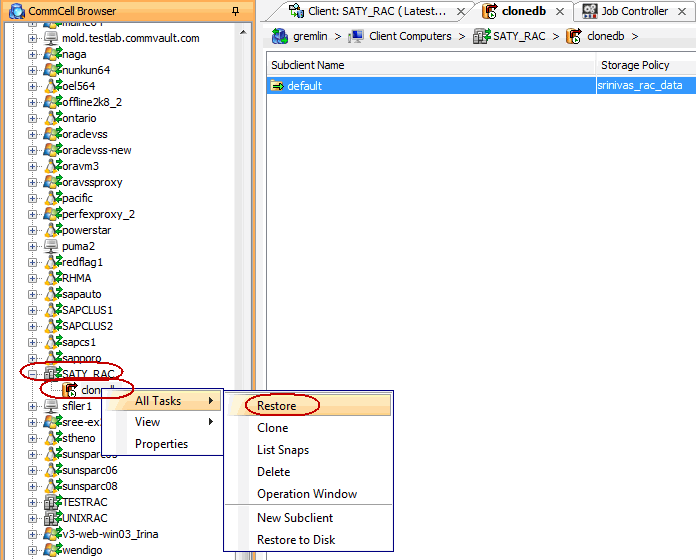
Task: Click the clonedb instance icon in tree
Action: (70, 390)
